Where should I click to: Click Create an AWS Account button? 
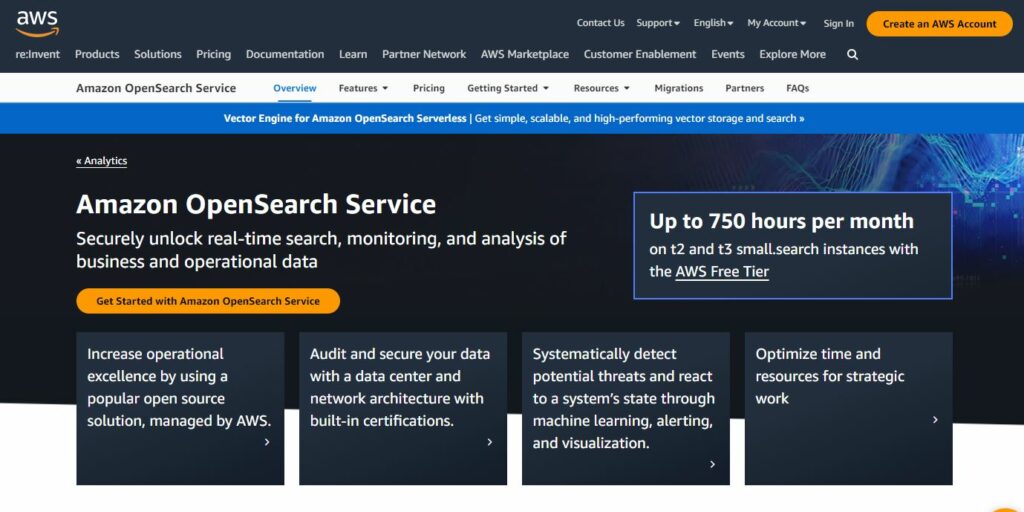(x=939, y=24)
